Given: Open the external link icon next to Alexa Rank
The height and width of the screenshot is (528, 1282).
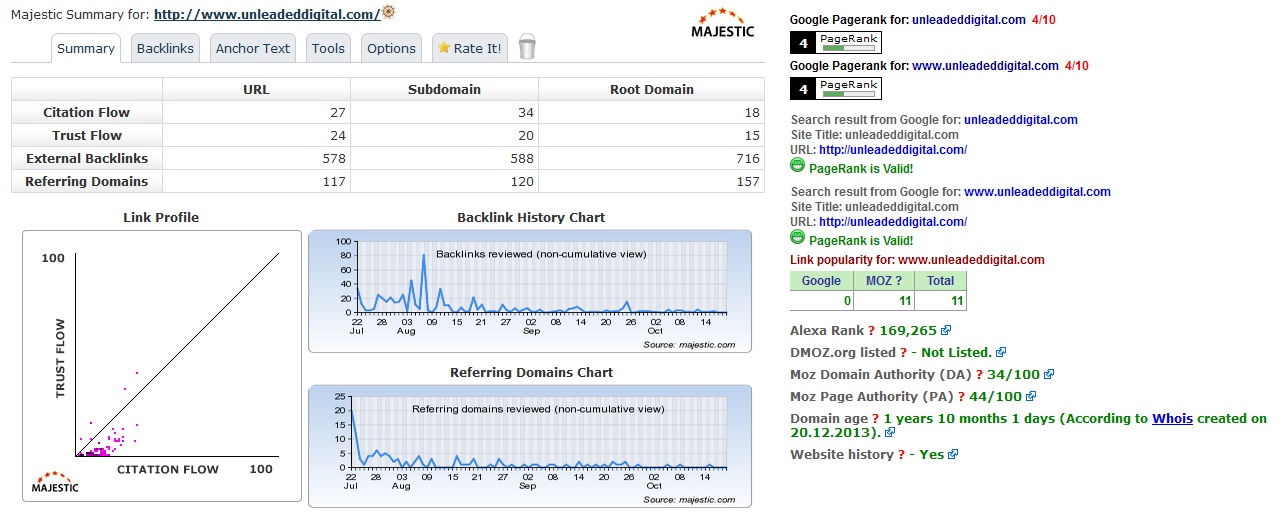Looking at the screenshot, I should pyautogui.click(x=946, y=330).
